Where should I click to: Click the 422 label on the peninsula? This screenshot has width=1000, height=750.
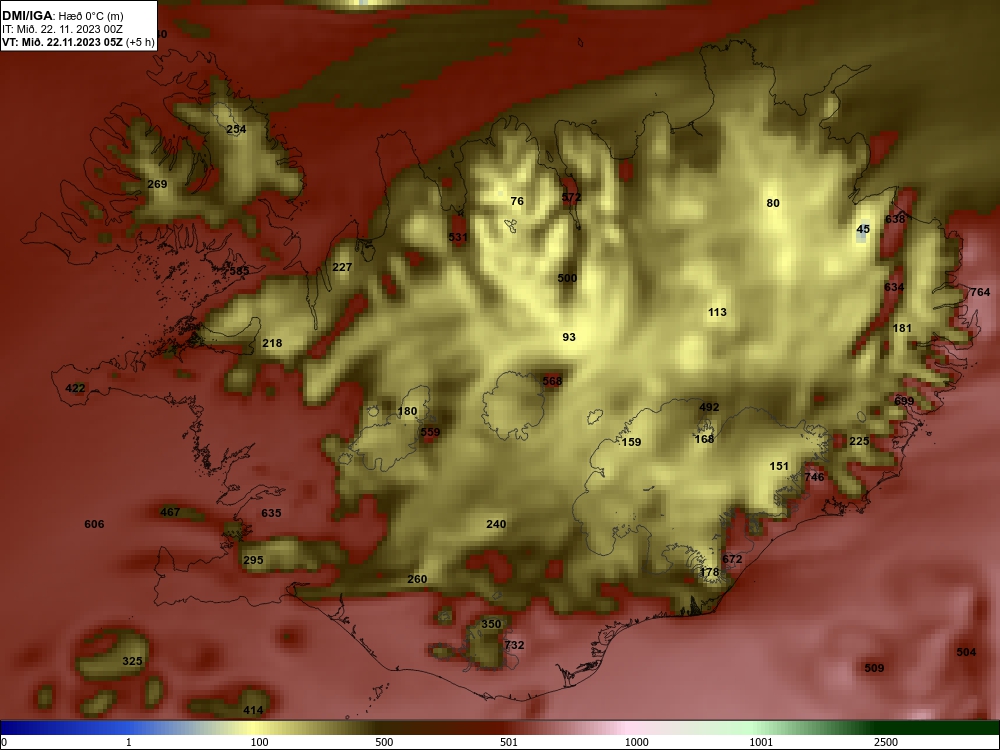75,388
